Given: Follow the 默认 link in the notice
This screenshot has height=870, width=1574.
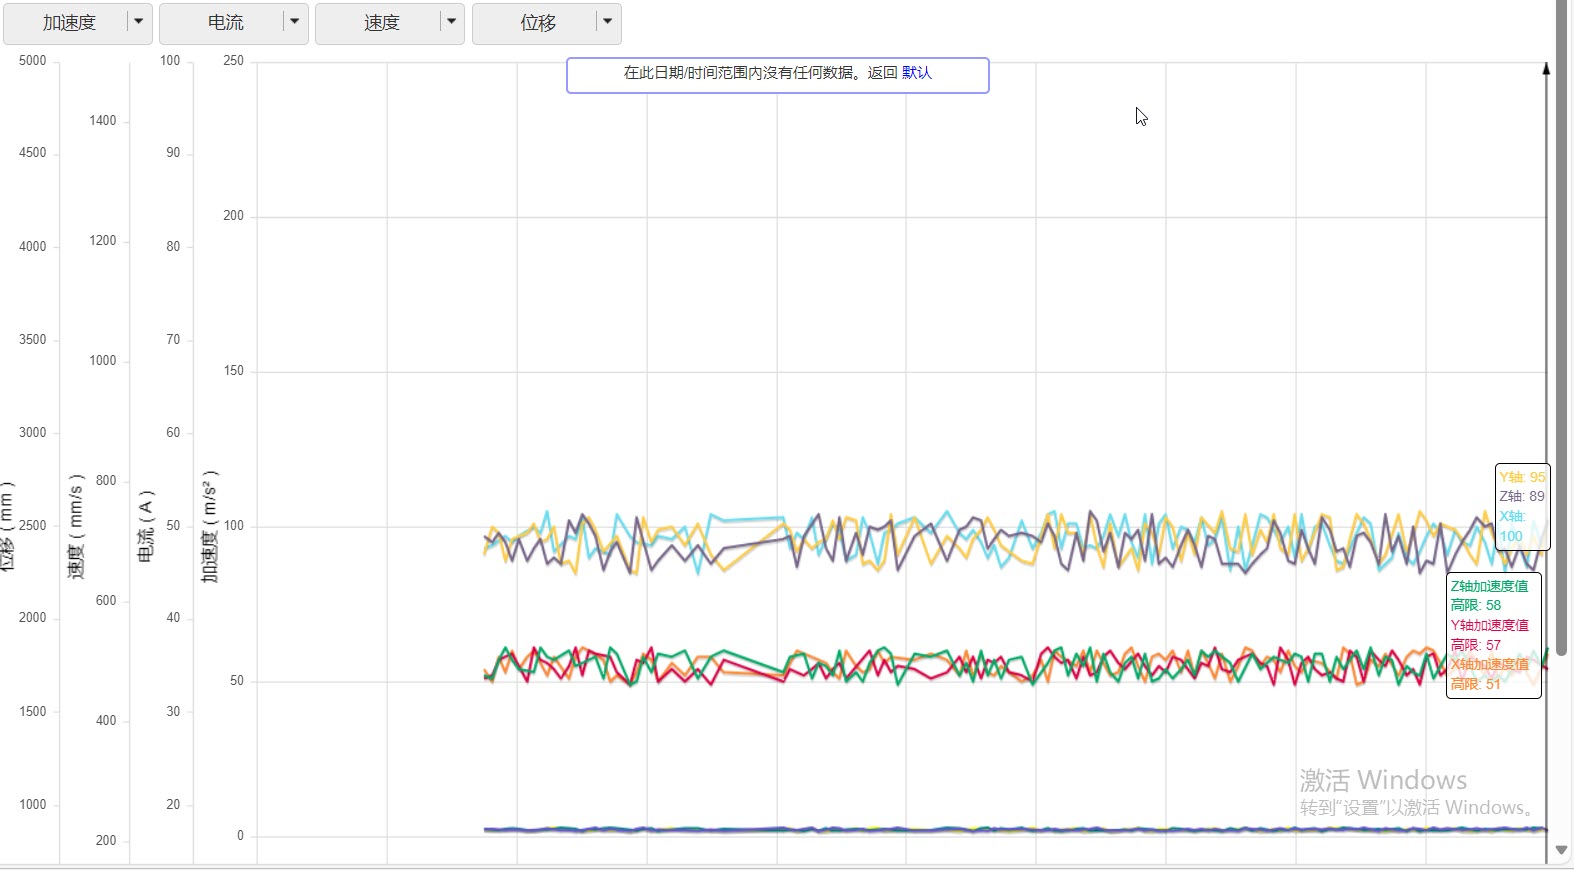Looking at the screenshot, I should (917, 73).
